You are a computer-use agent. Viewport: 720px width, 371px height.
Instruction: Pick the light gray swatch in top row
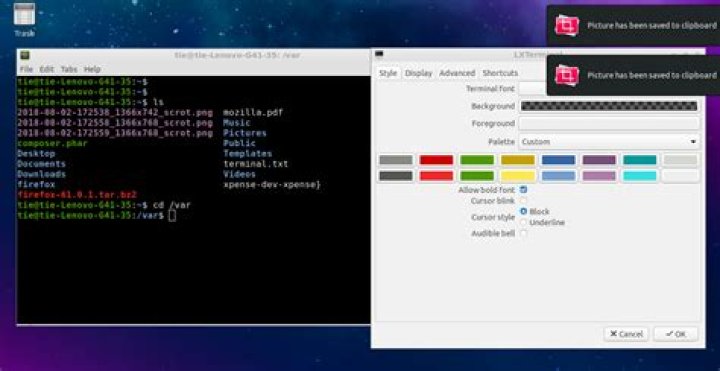(681, 160)
